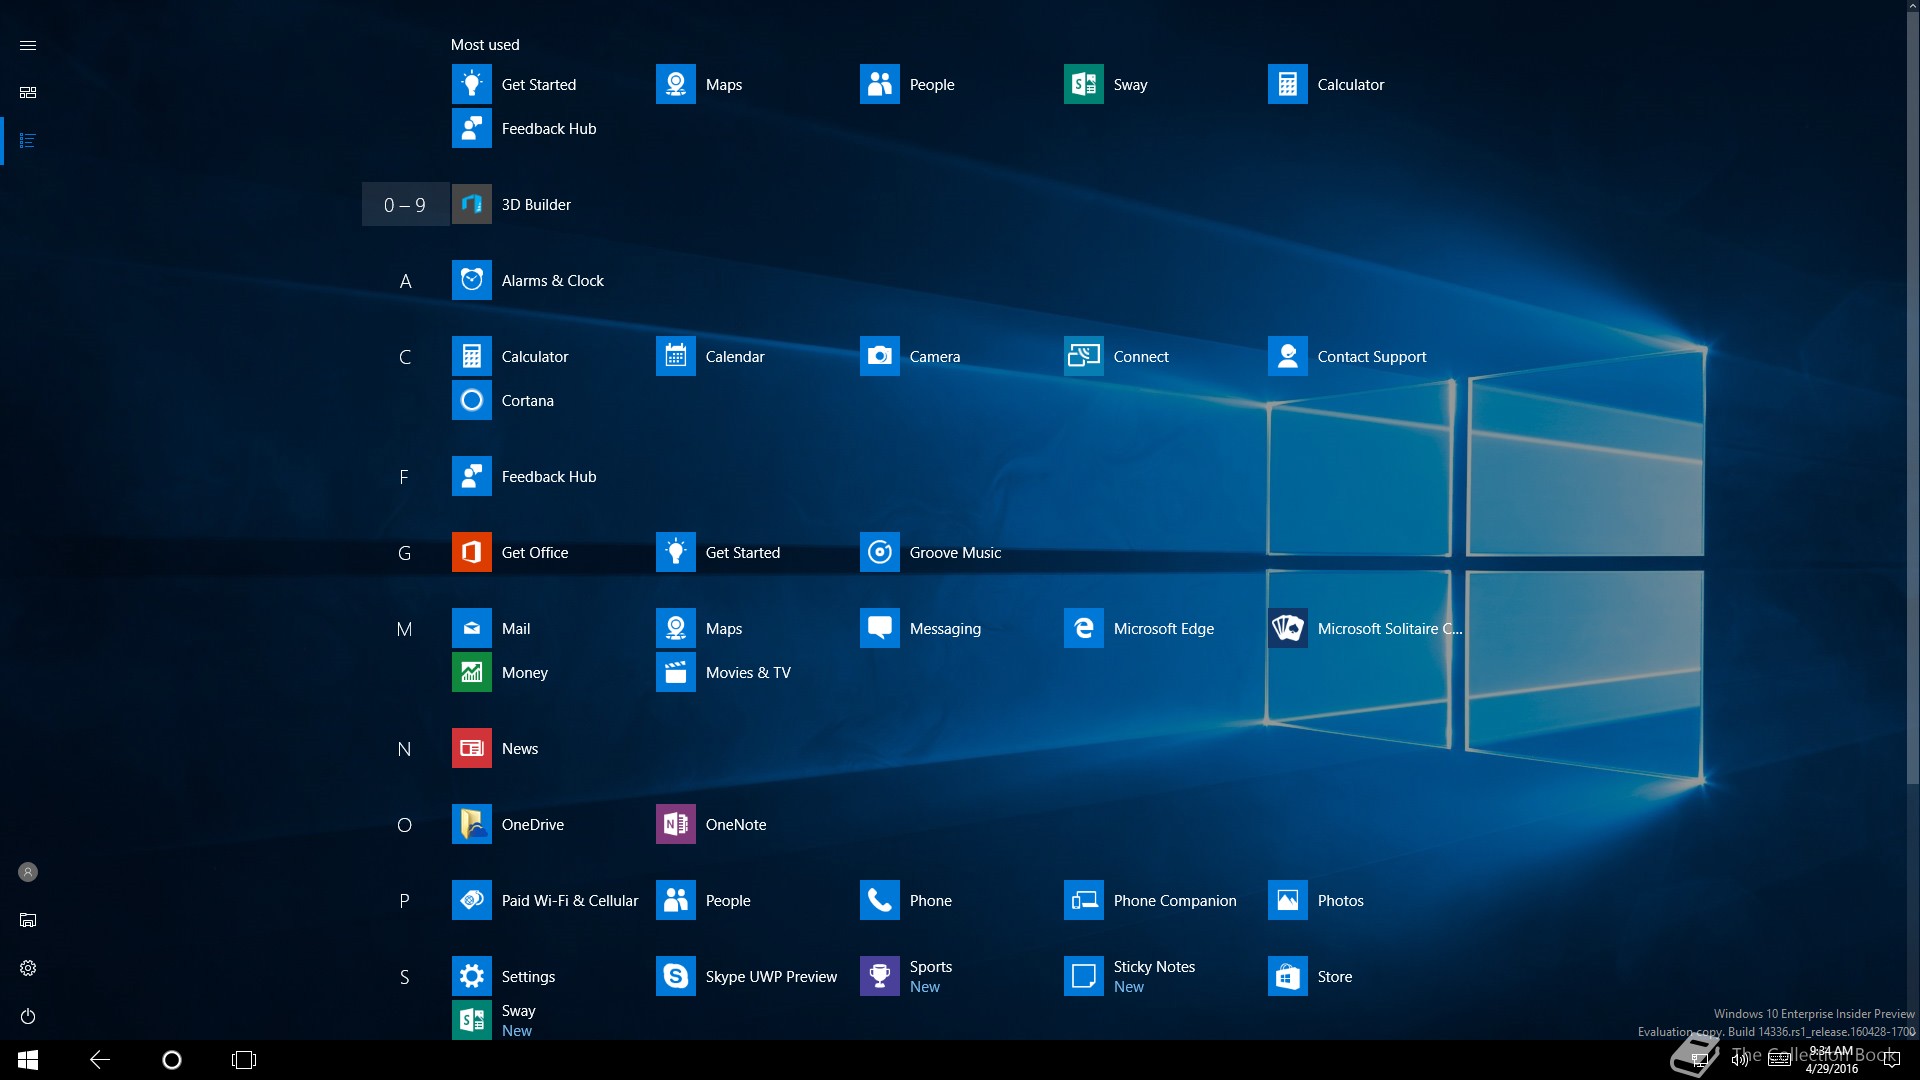1920x1080 pixels.
Task: Open Maps in the M group
Action: coord(675,628)
